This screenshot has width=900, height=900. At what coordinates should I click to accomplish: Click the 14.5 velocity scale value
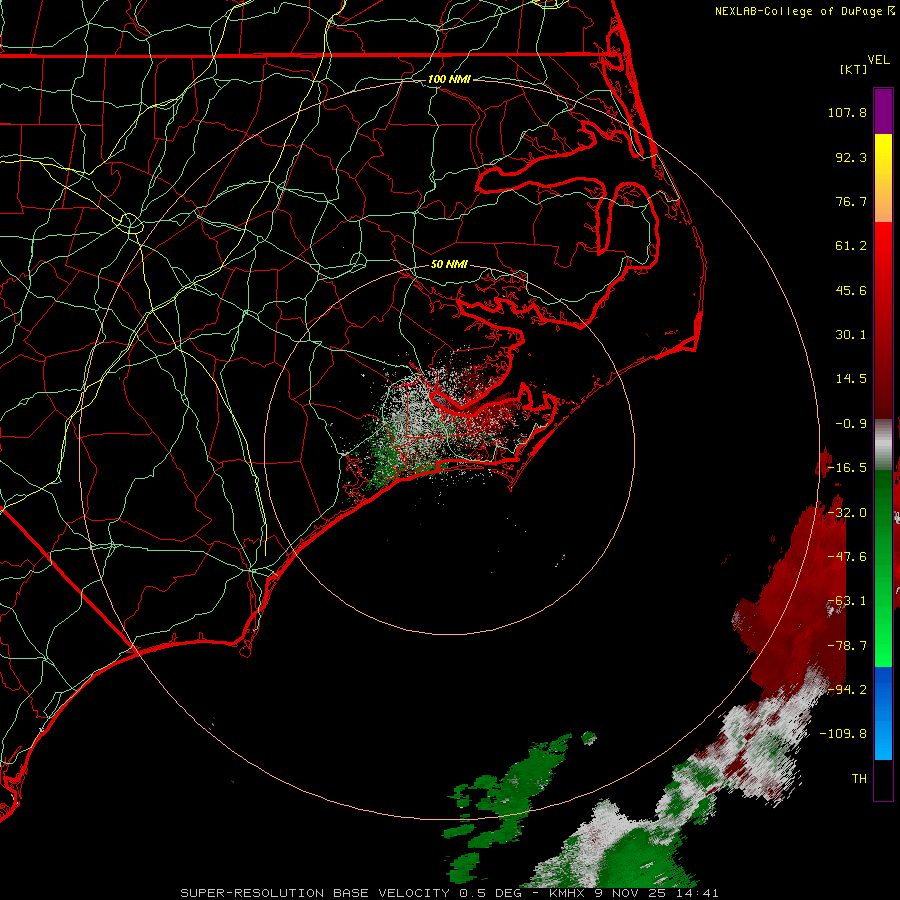(x=851, y=379)
